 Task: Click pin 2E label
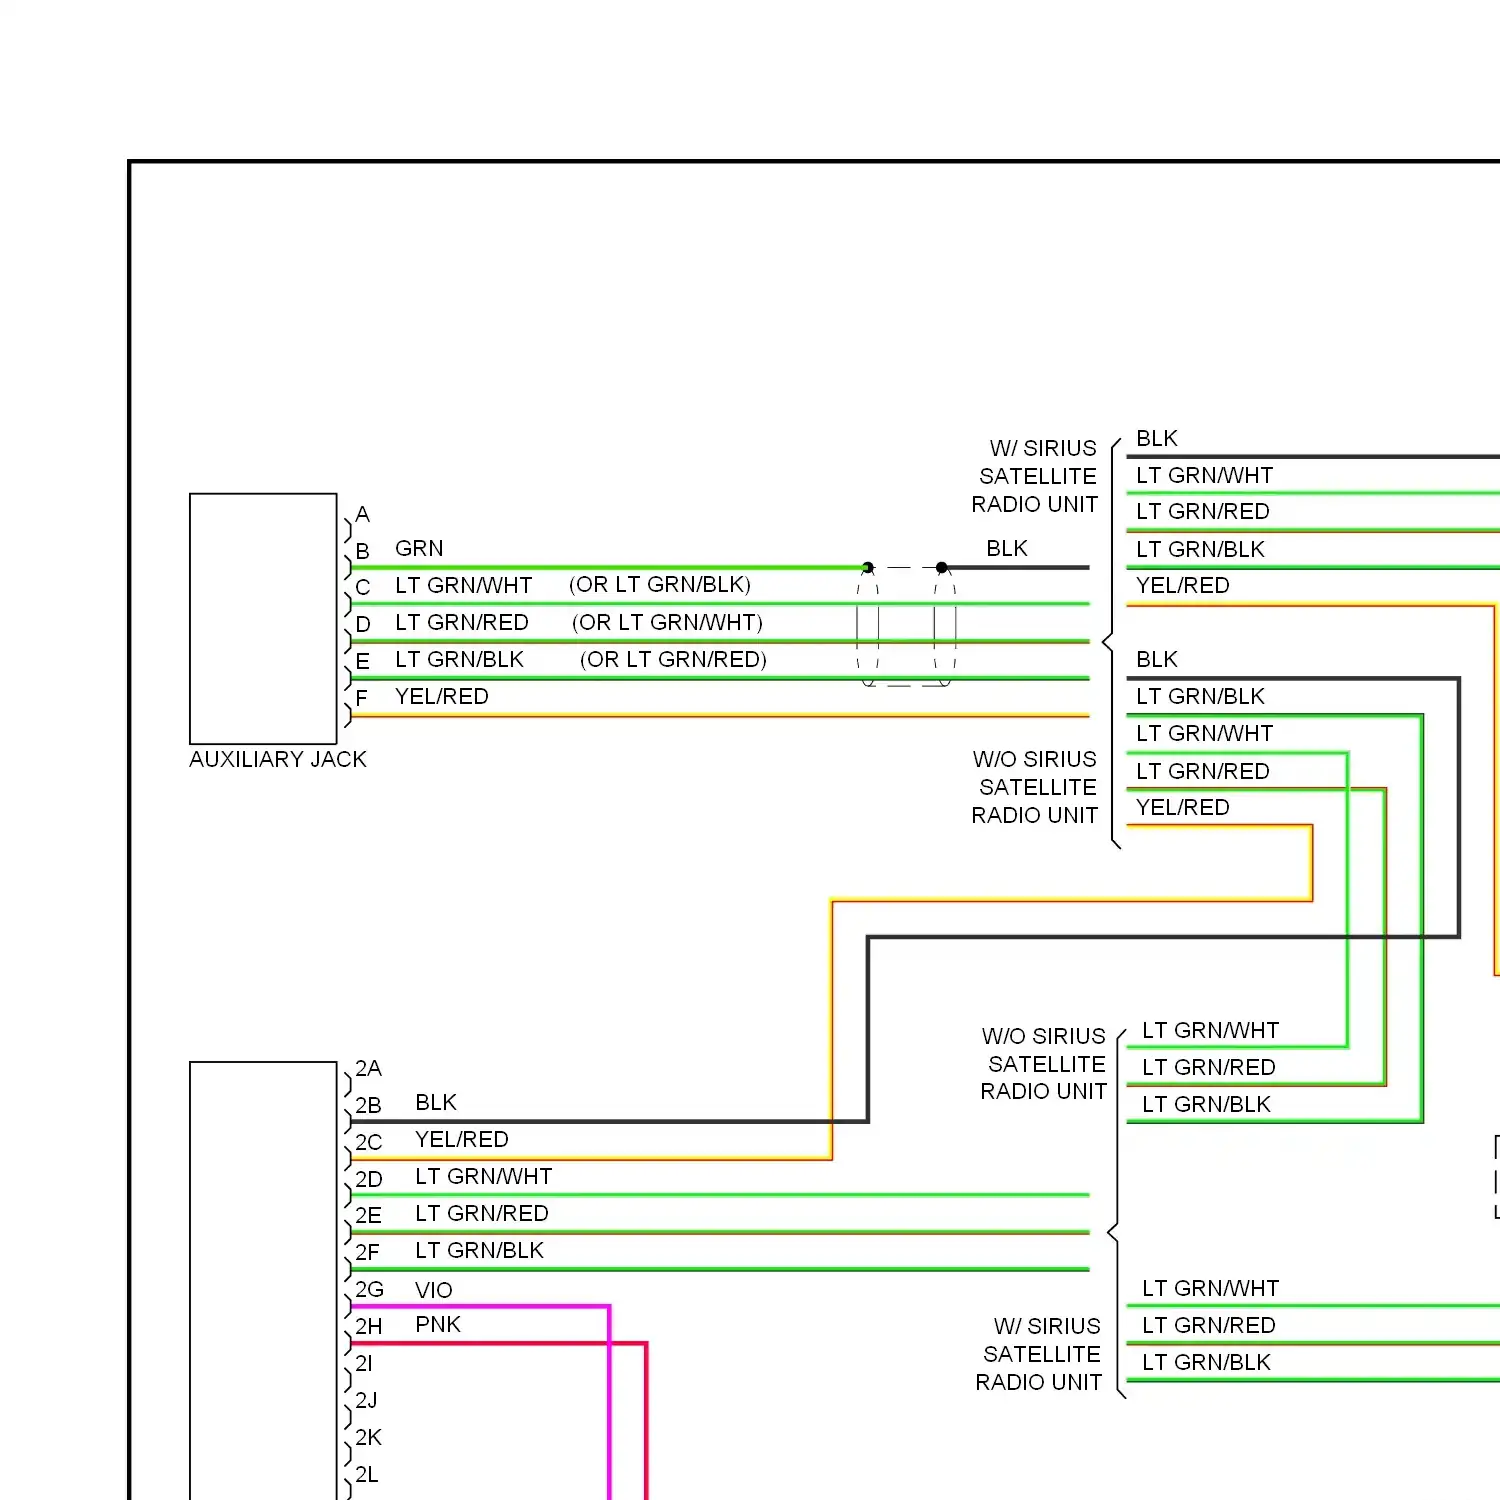[368, 1216]
